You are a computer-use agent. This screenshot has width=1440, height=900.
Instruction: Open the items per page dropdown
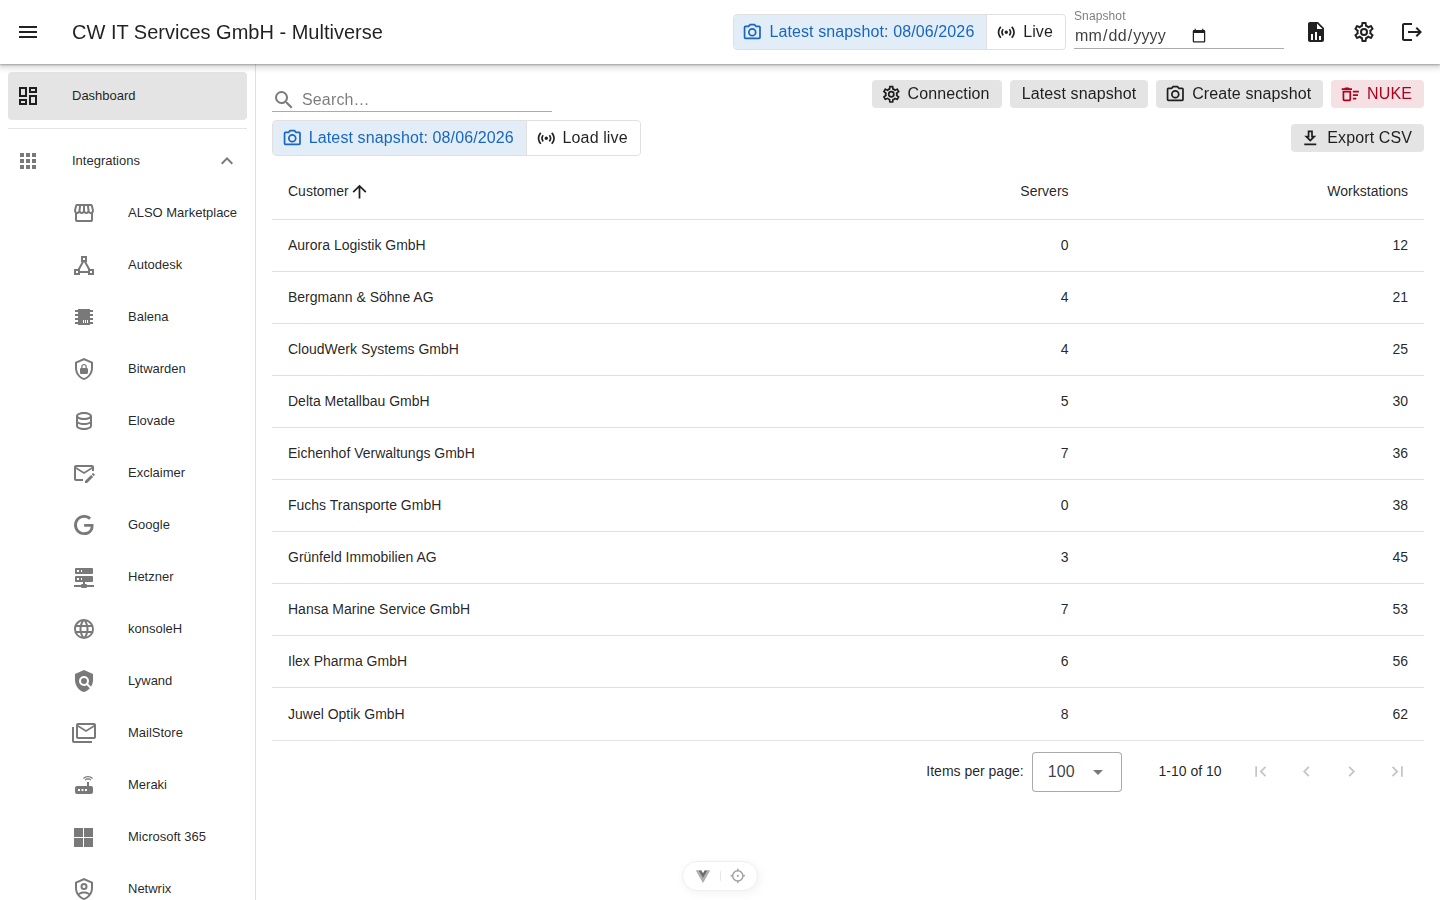coord(1077,772)
